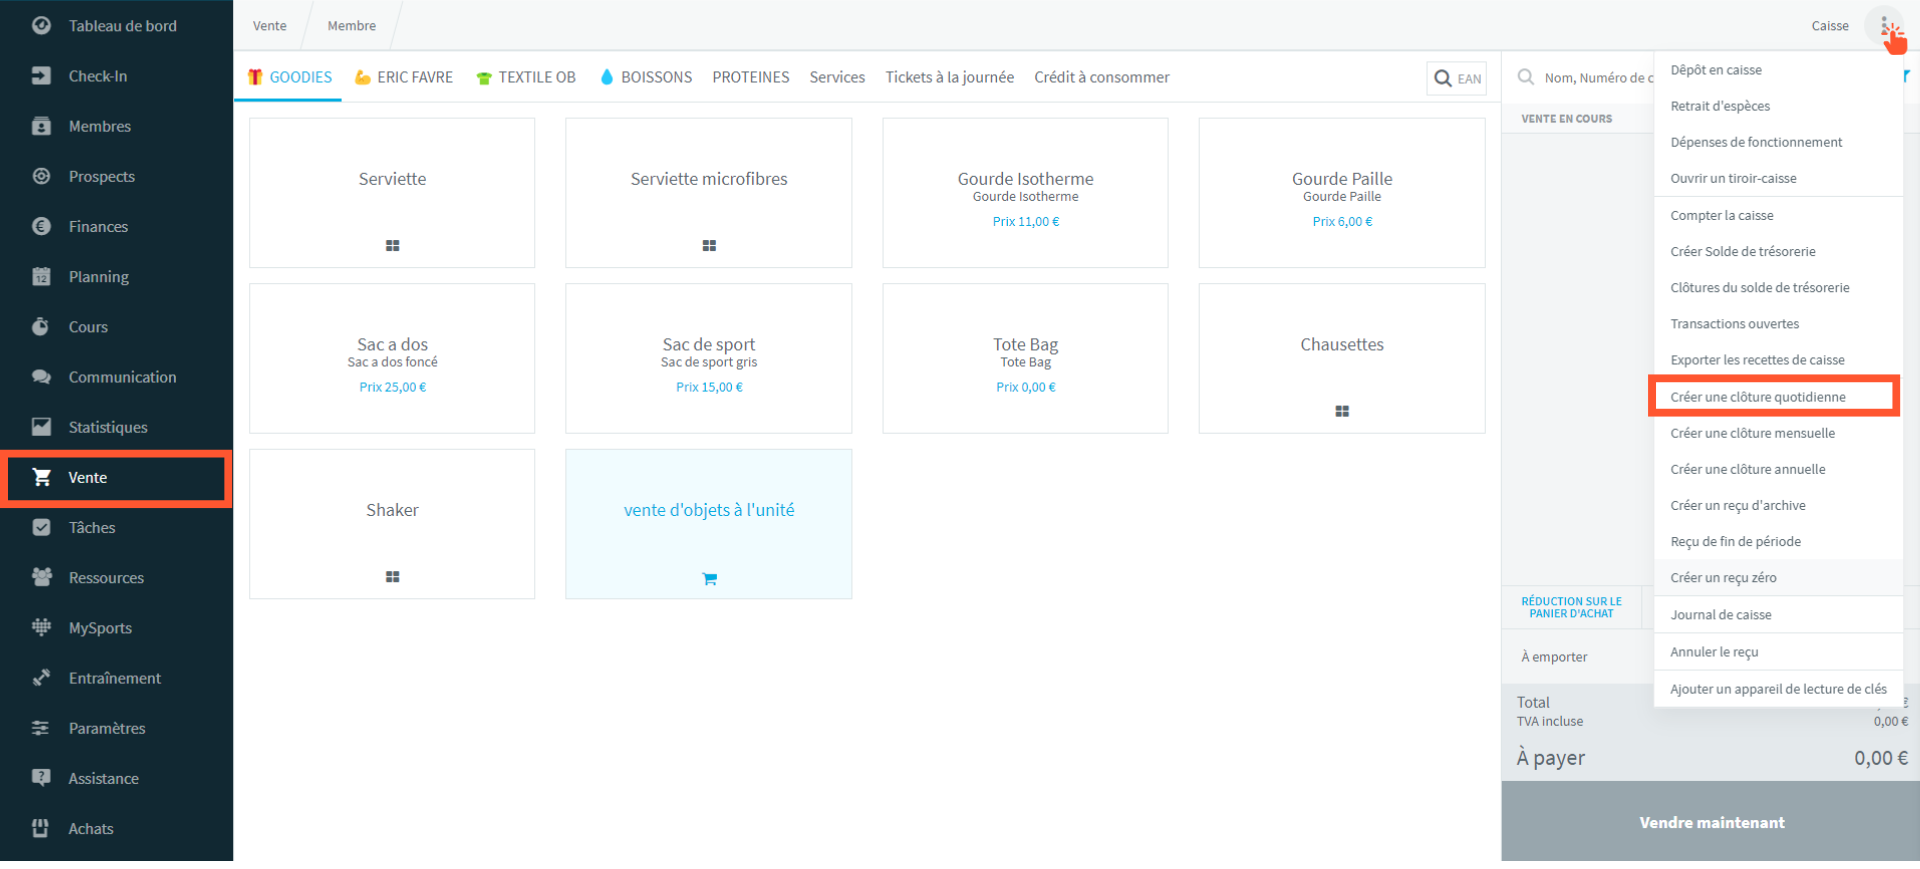Open Chaussettes variants grid icon
The width and height of the screenshot is (1920, 869).
pos(1342,411)
